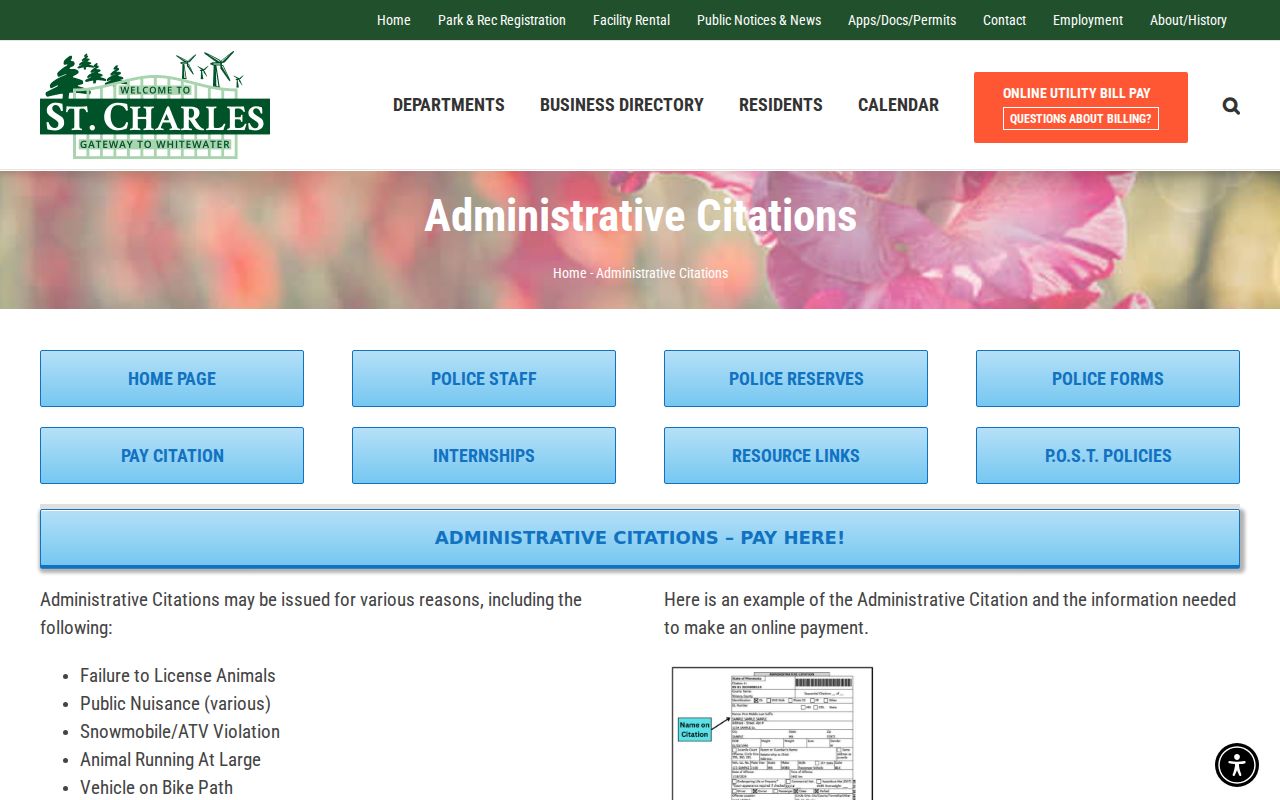This screenshot has width=1280, height=800.
Task: Click the Pay Citation button
Action: [172, 456]
